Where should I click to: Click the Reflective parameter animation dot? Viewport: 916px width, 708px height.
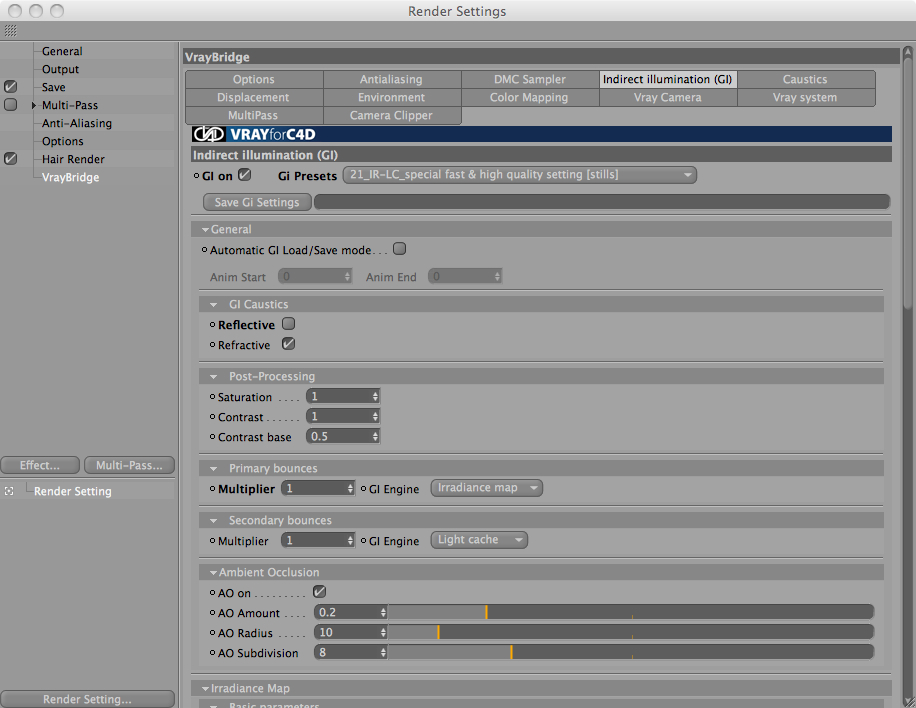(213, 325)
